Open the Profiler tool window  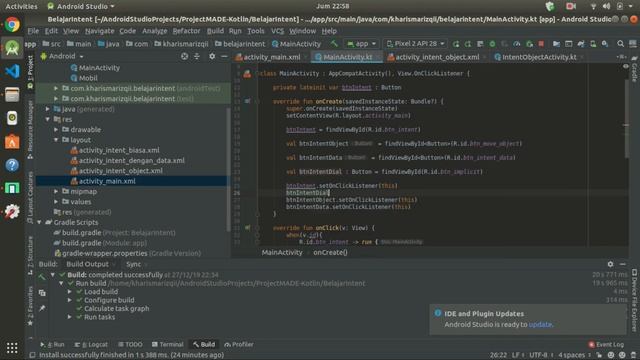239,344
